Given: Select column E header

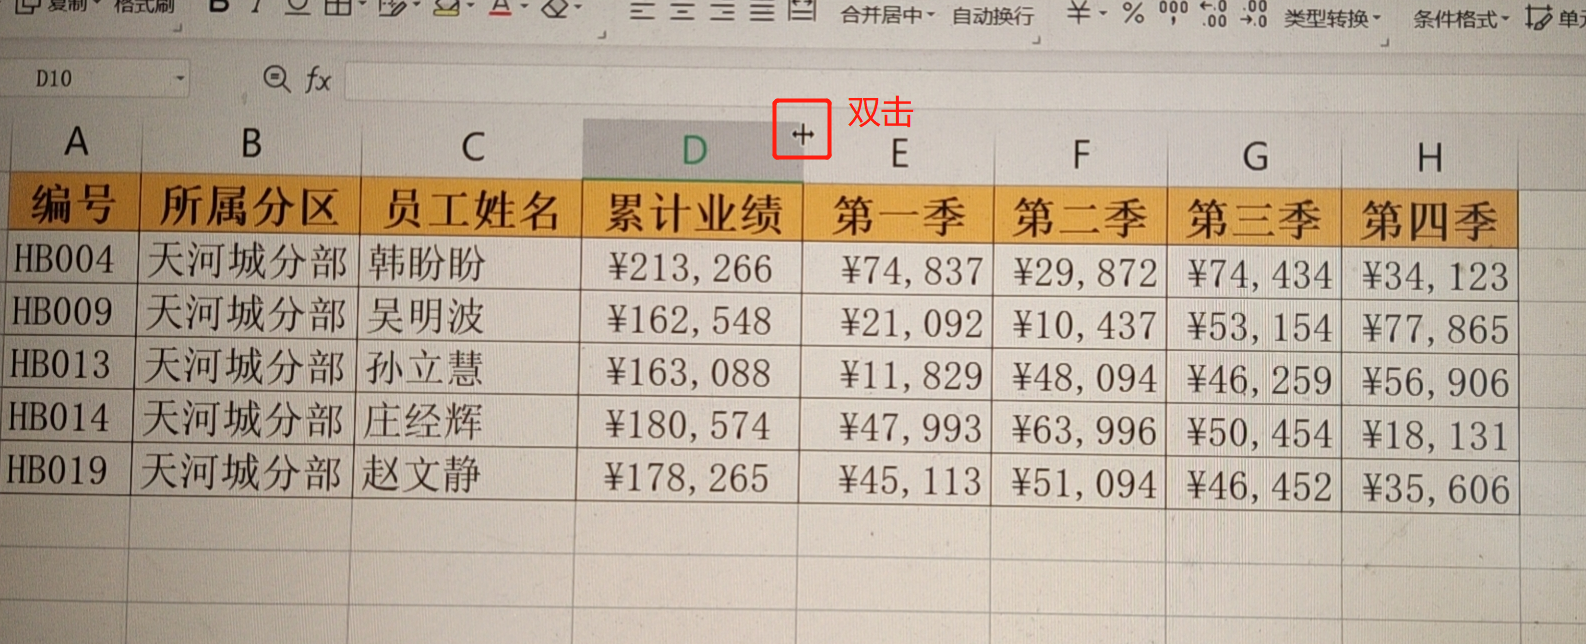Looking at the screenshot, I should coord(899,154).
